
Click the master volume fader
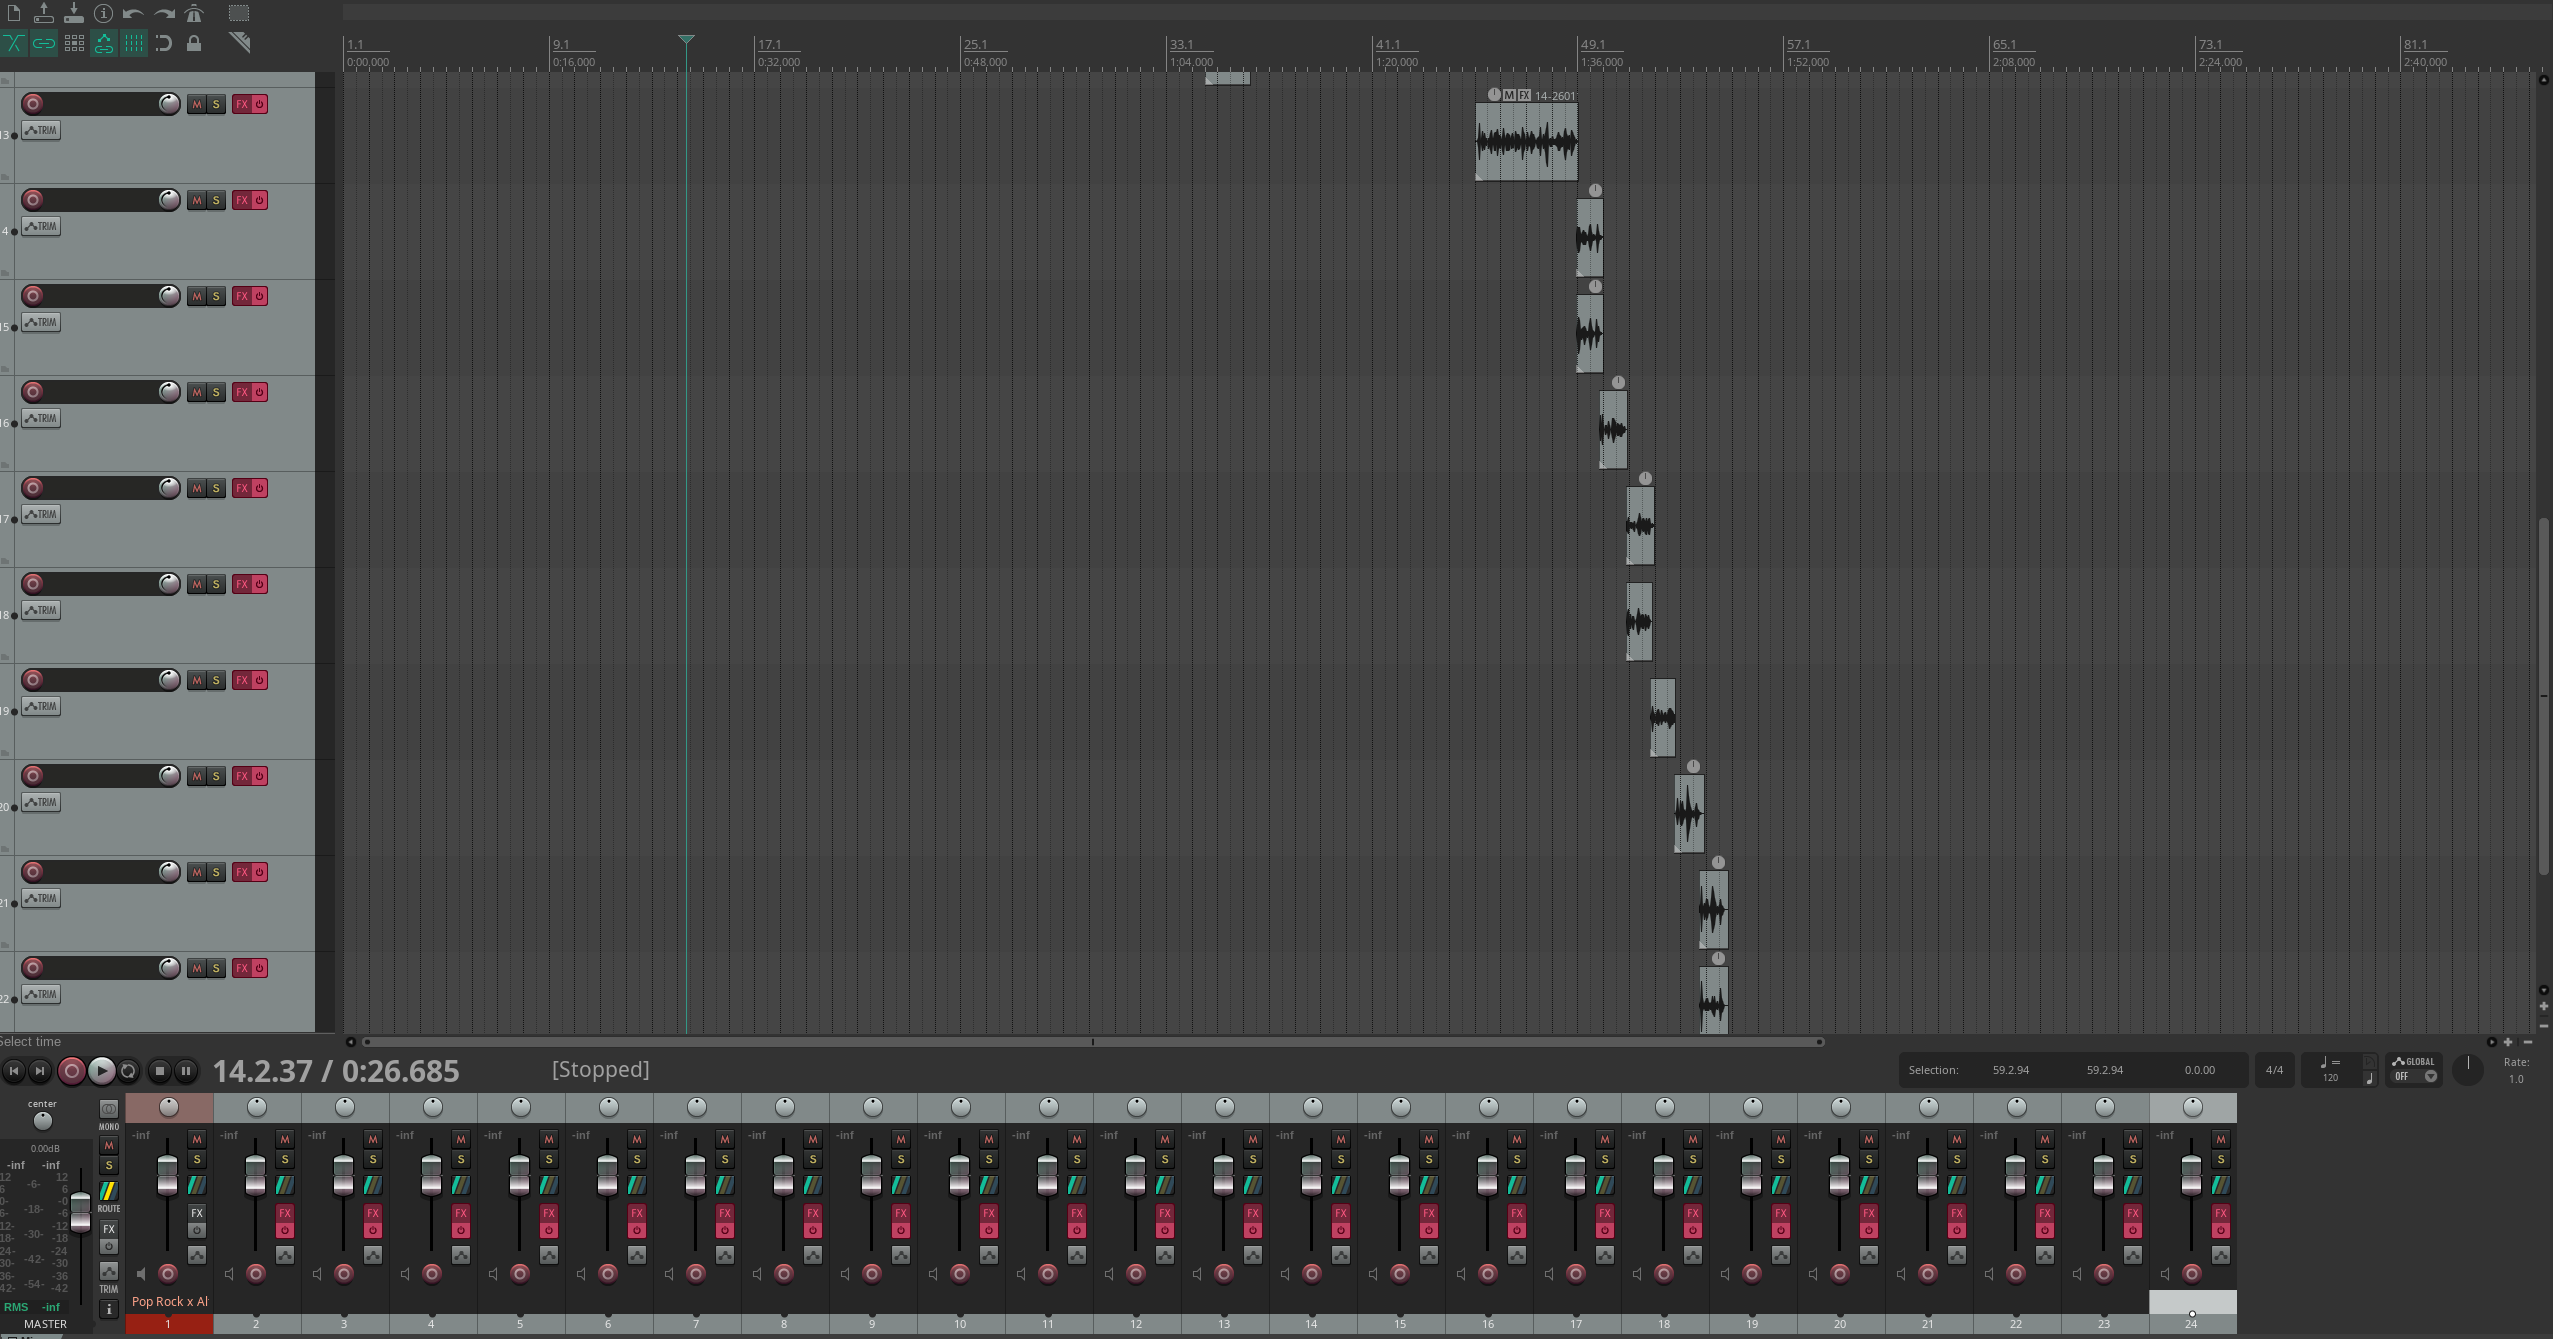tap(80, 1210)
